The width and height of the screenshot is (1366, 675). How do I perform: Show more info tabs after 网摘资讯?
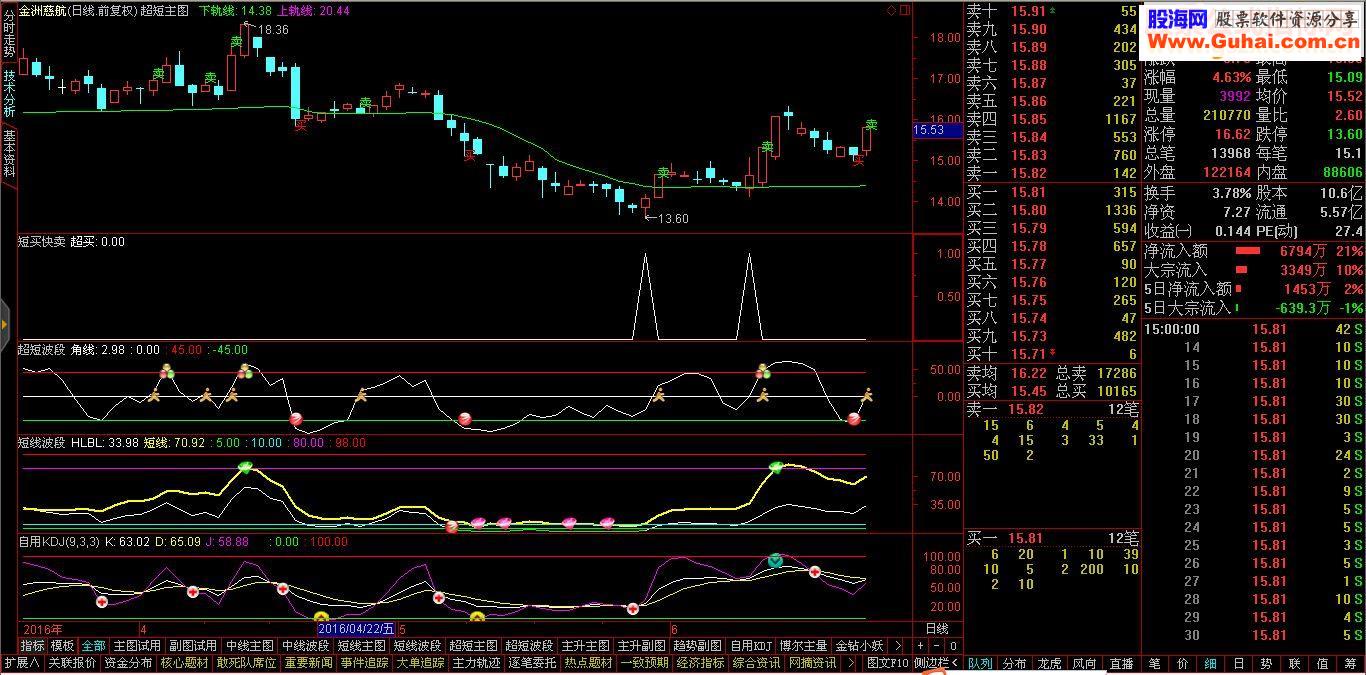pyautogui.click(x=850, y=663)
